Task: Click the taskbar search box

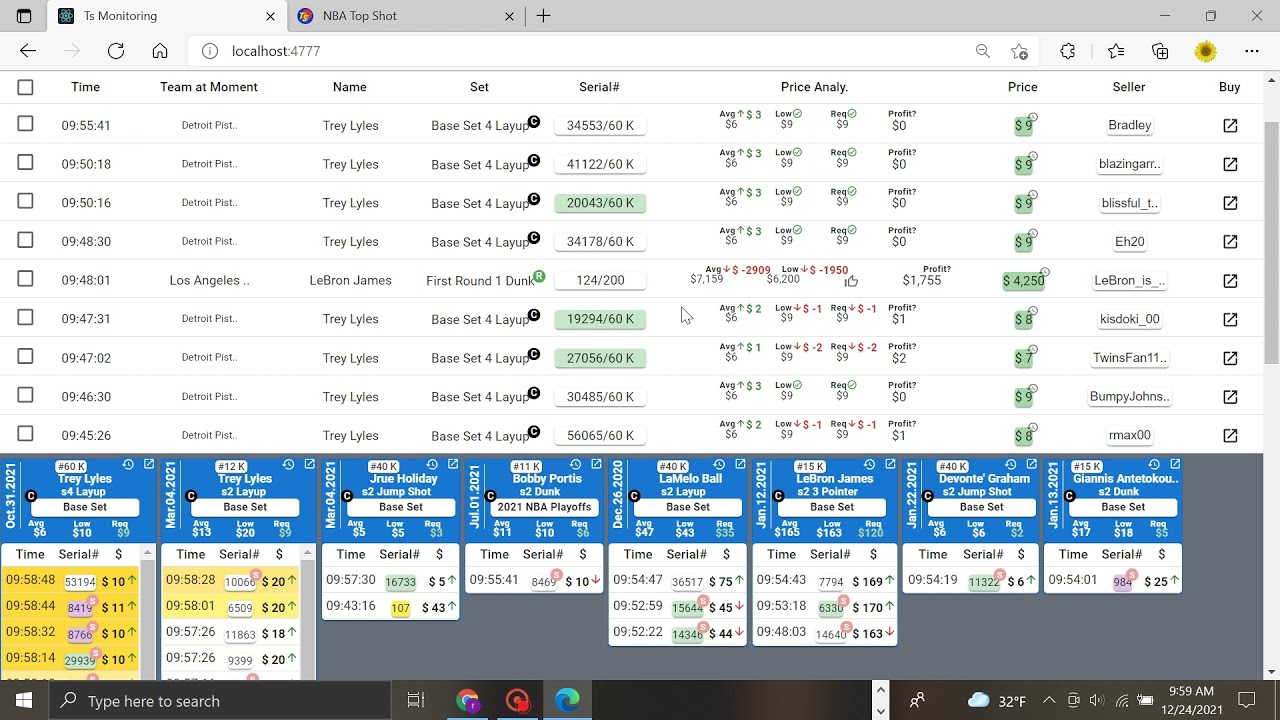Action: 219,701
